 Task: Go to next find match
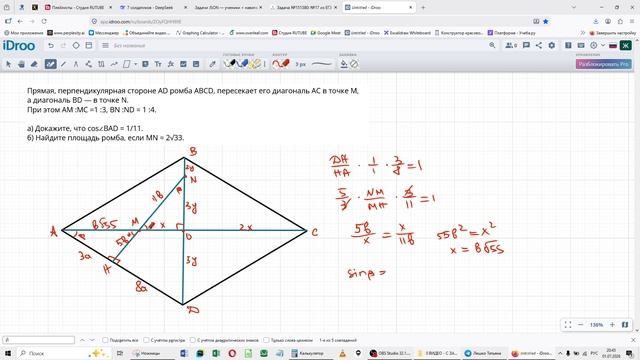tap(92, 340)
